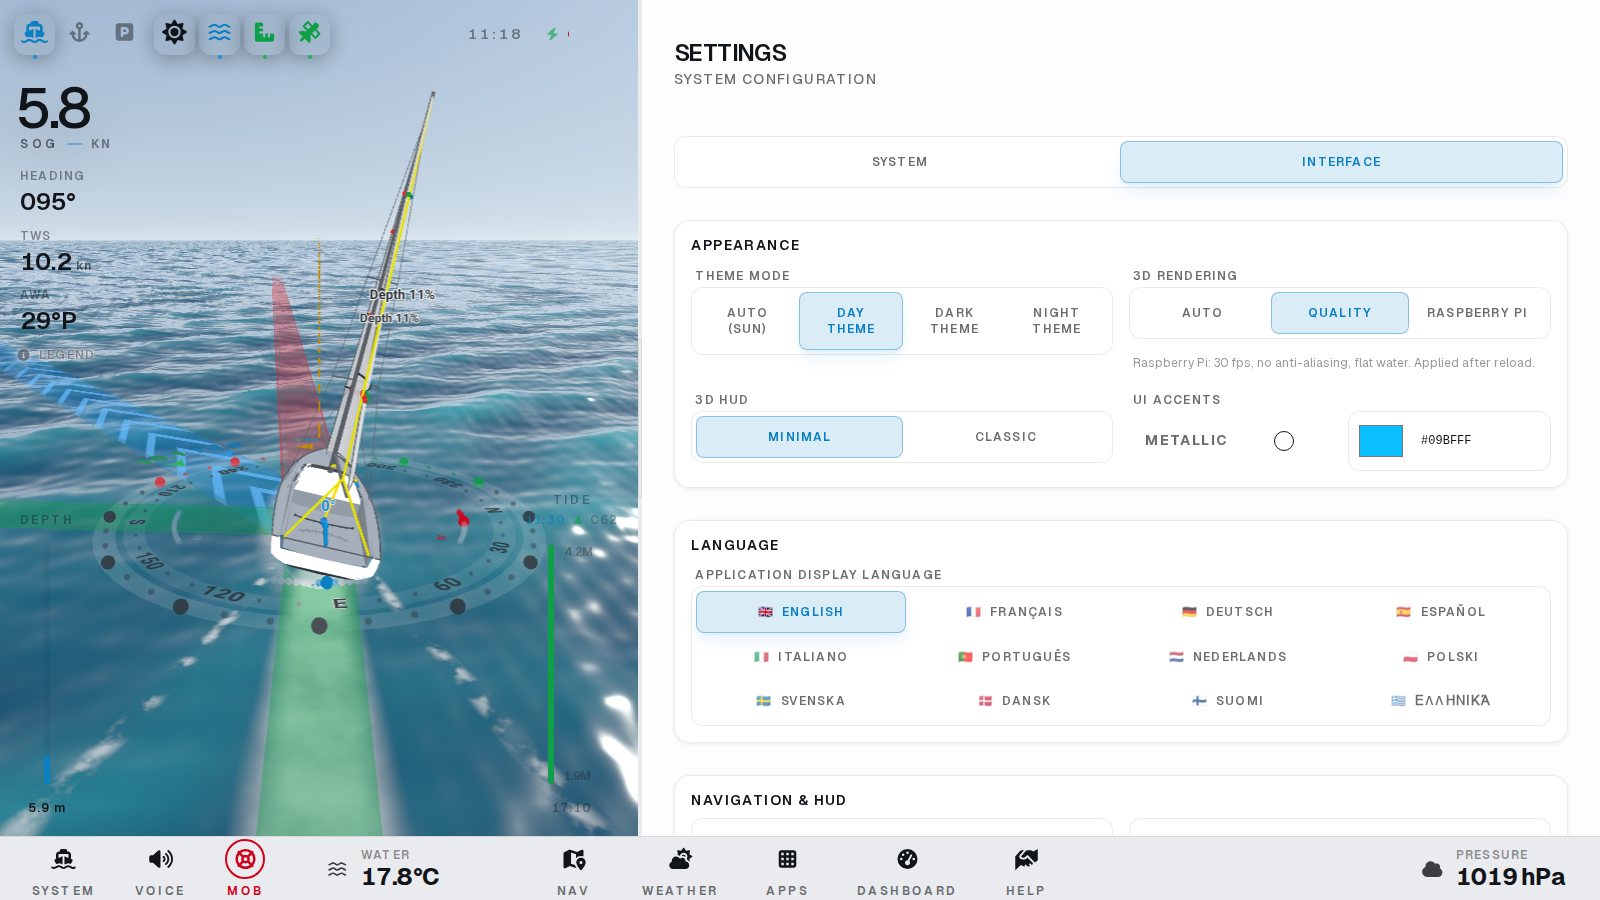
Task: Click the Legend info icon
Action: tap(24, 355)
